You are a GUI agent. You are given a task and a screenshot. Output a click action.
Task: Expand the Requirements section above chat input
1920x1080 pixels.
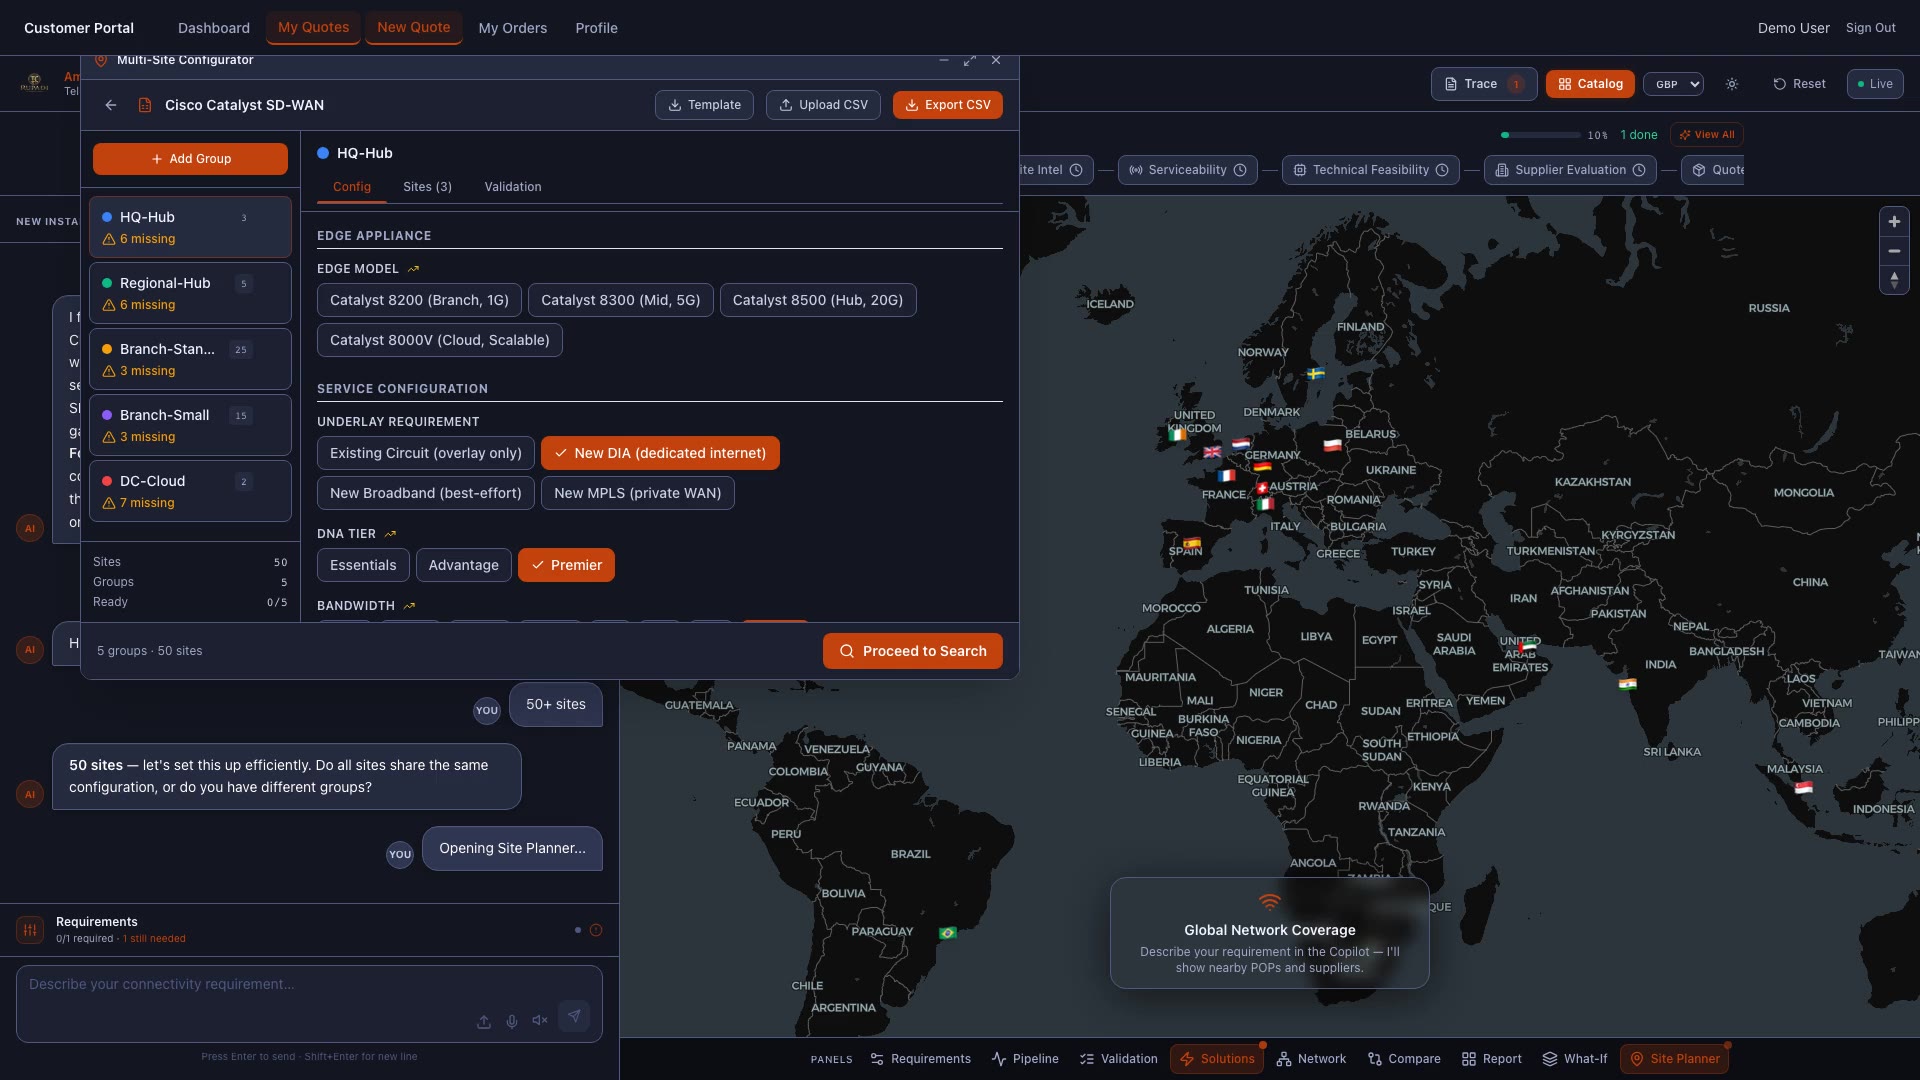[x=309, y=930]
